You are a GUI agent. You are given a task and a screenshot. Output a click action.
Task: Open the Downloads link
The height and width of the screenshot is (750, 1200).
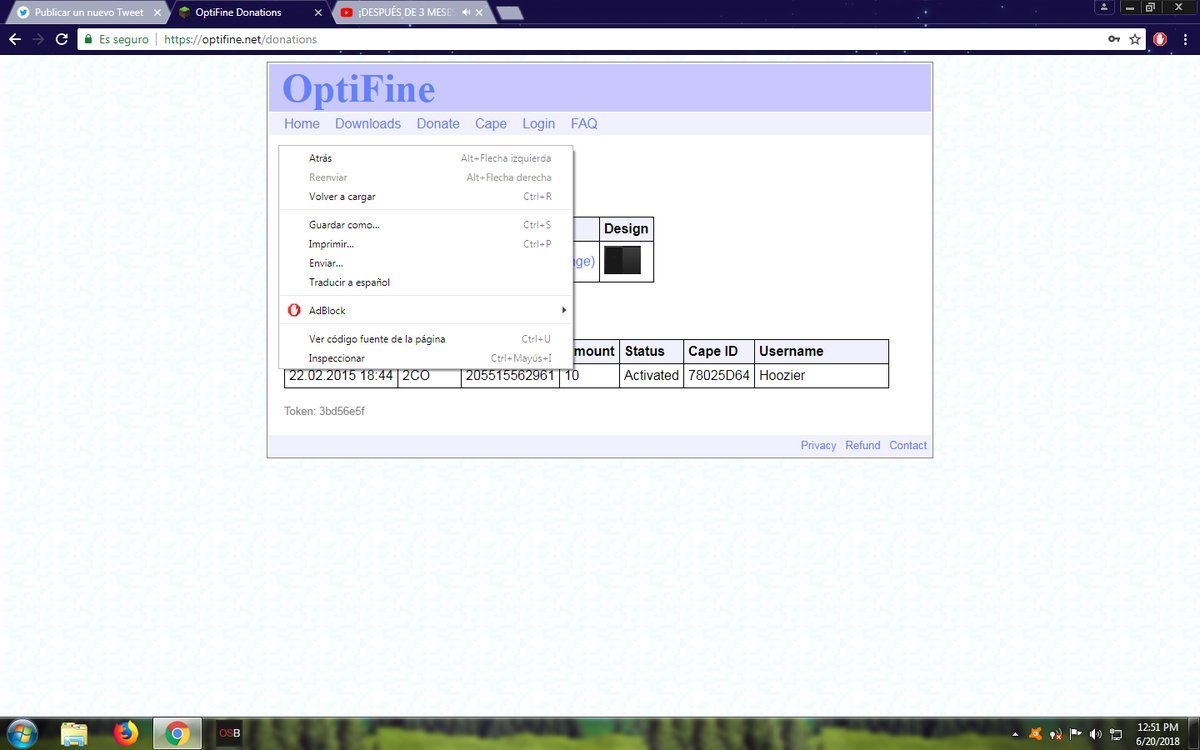pos(368,124)
